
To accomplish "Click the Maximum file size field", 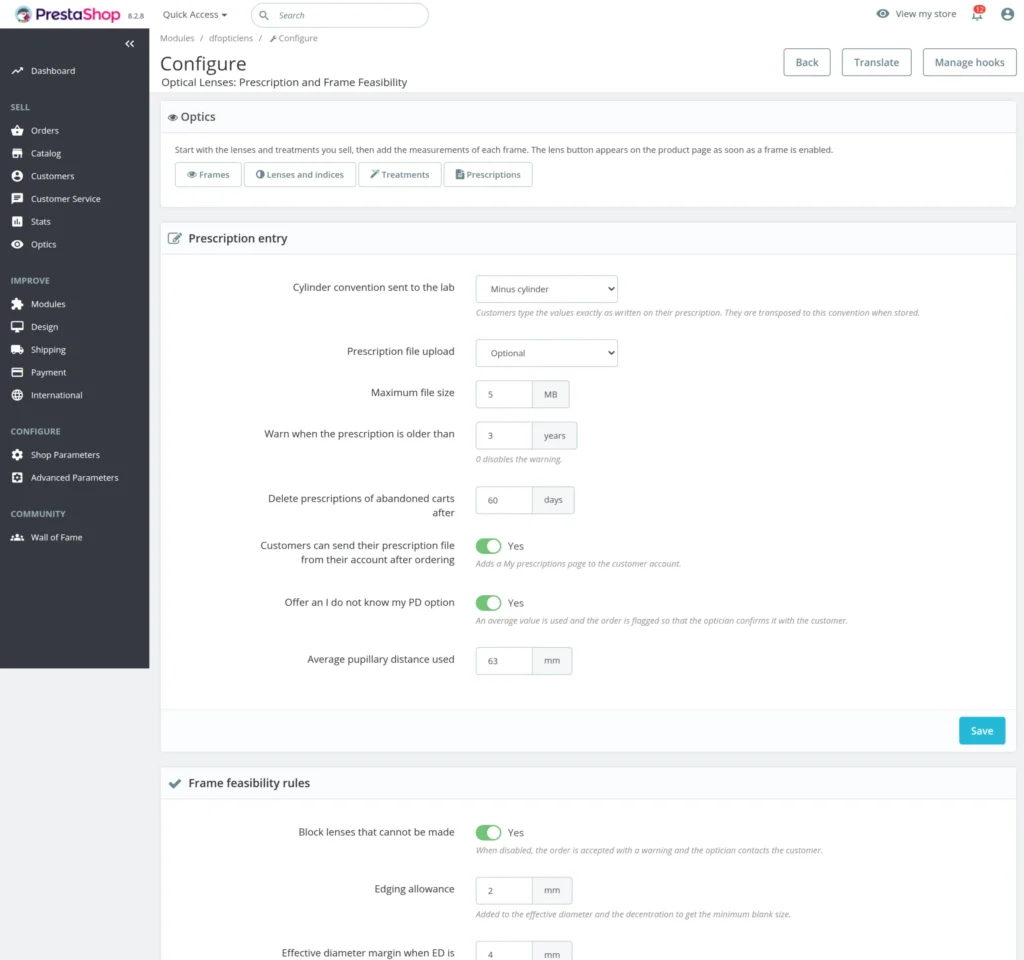I will 504,394.
